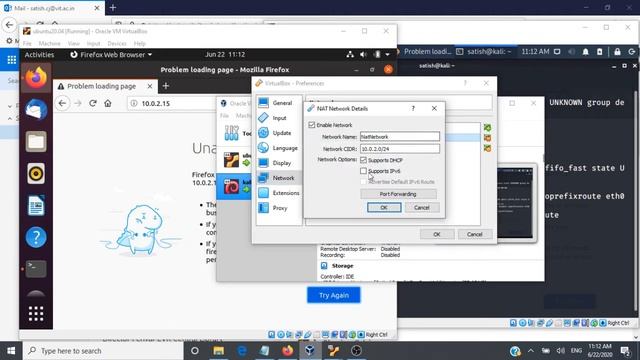Select Display in VirtualBox Preferences
The height and width of the screenshot is (360, 640).
point(279,163)
